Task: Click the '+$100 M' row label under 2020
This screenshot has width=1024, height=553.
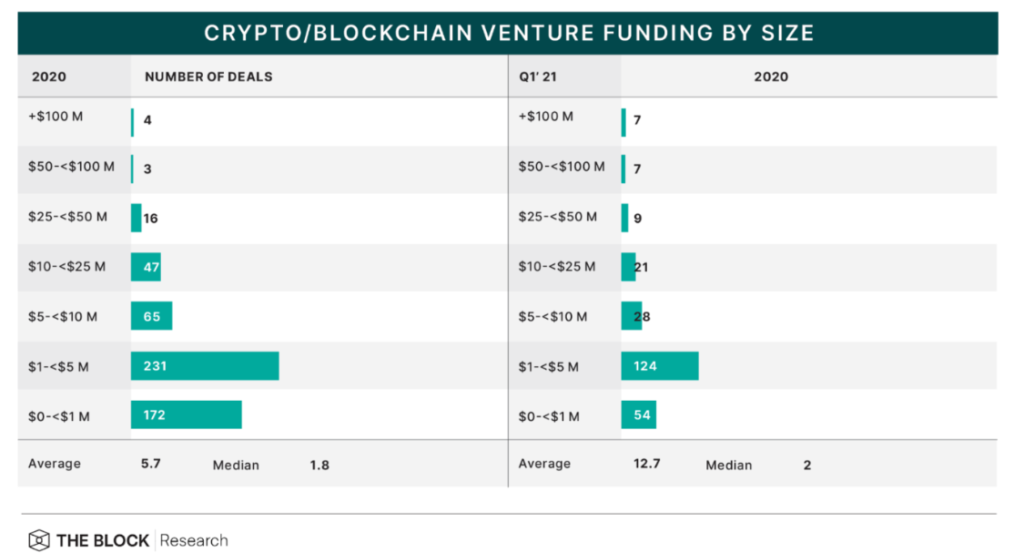Action: pyautogui.click(x=56, y=117)
